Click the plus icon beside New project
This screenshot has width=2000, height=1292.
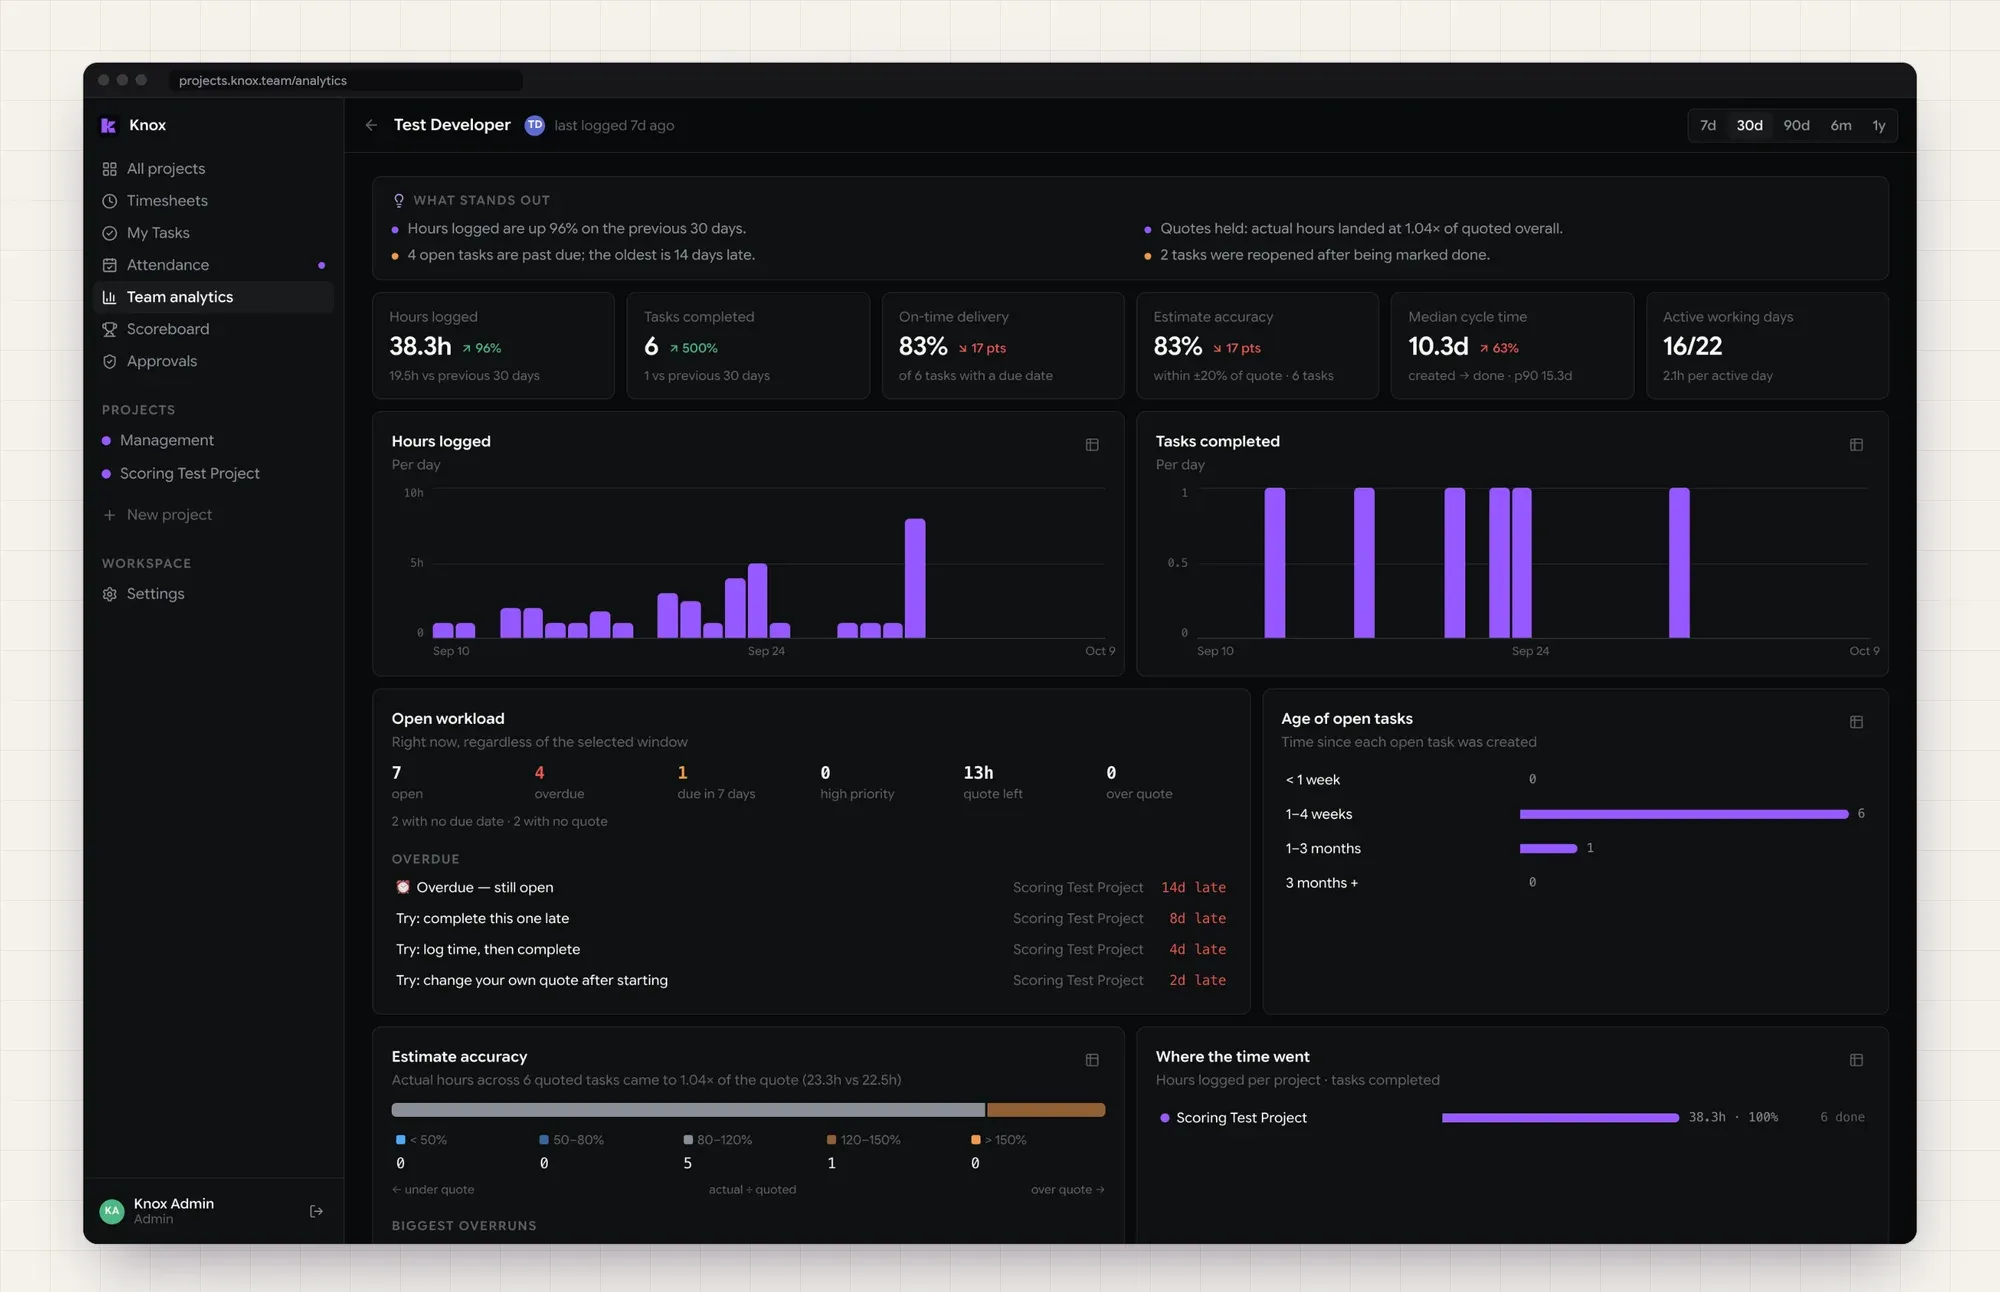(x=110, y=515)
